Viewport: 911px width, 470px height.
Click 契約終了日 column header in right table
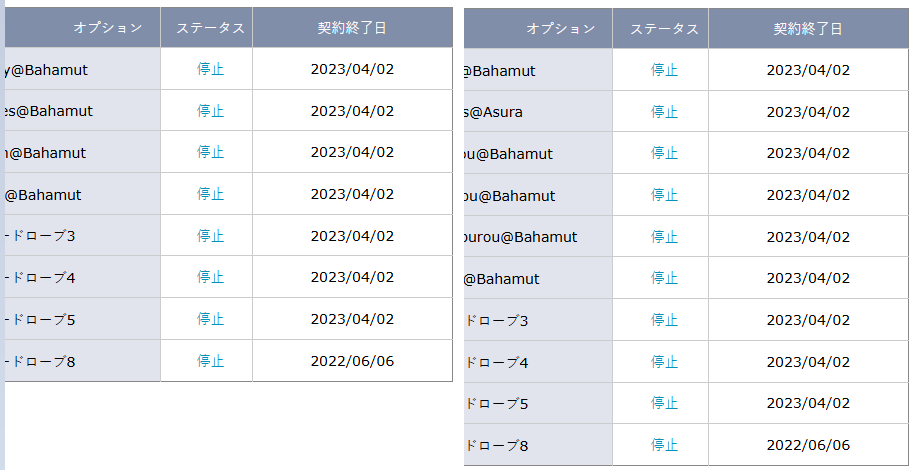pos(808,29)
